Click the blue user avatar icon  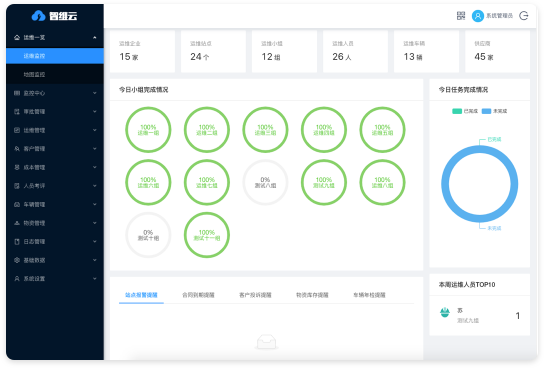(478, 16)
